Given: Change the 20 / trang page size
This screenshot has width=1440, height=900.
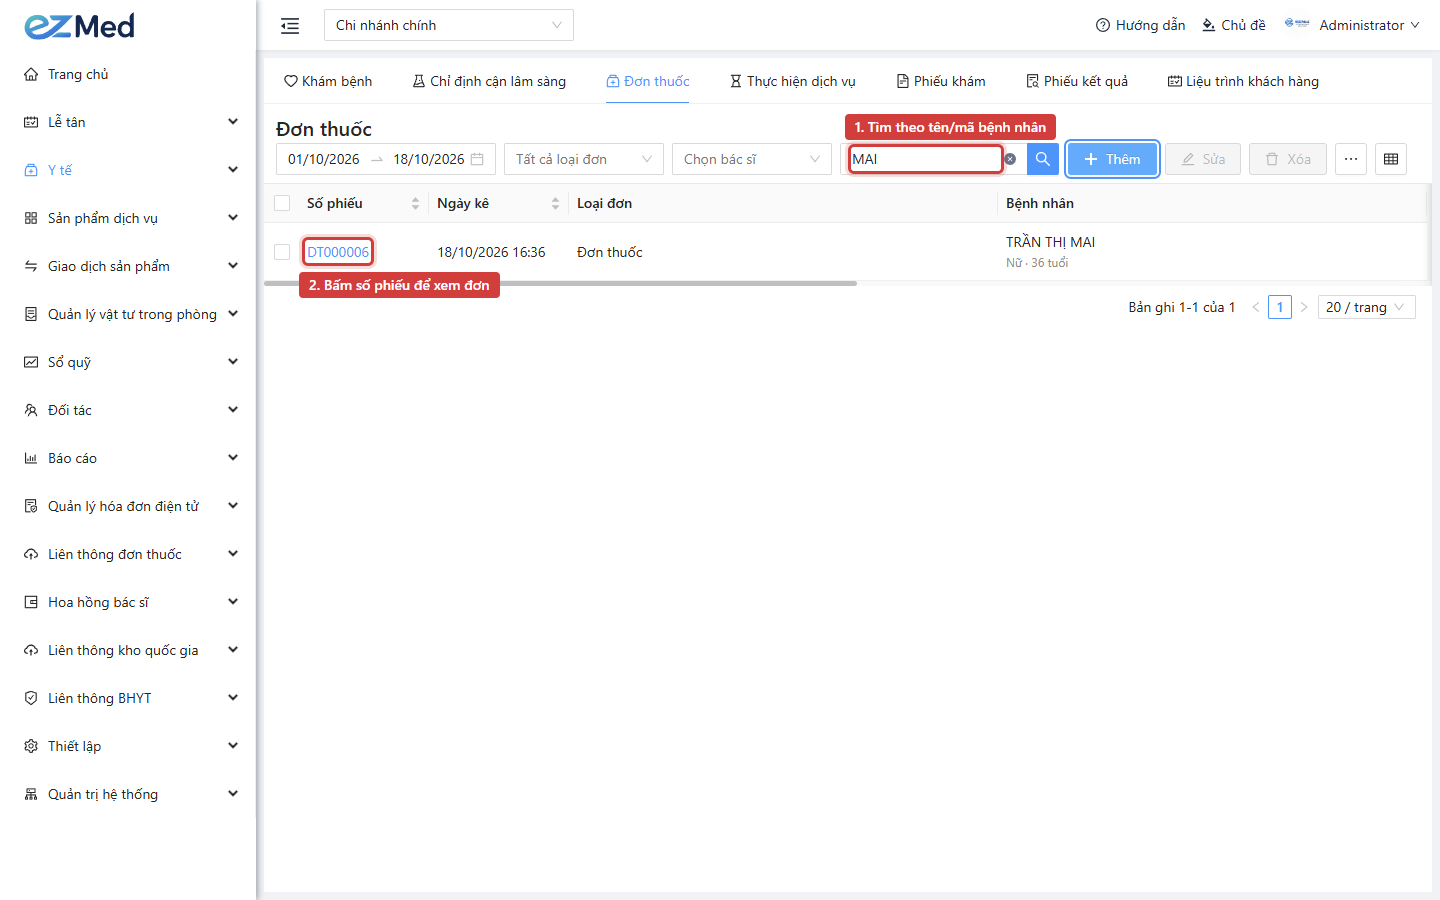Looking at the screenshot, I should [x=1367, y=307].
